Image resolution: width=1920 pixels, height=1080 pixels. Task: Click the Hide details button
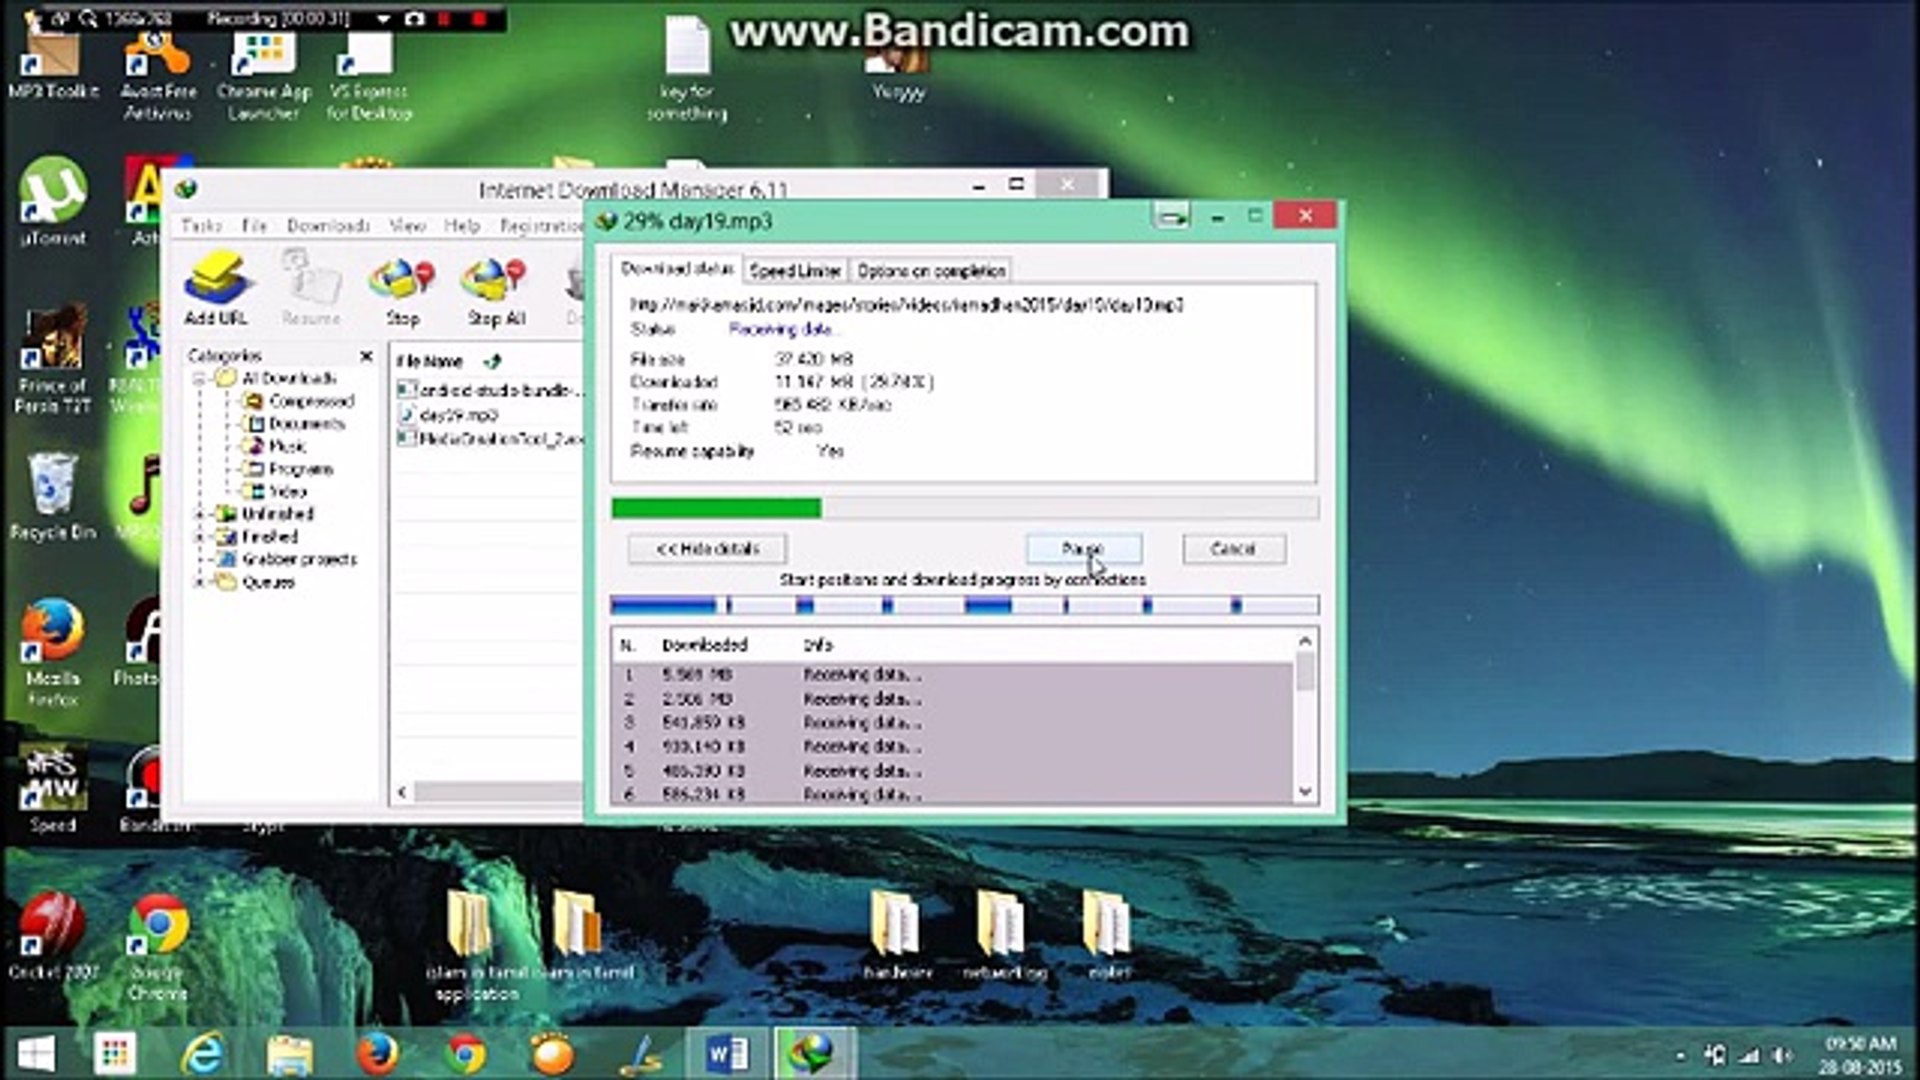707,549
